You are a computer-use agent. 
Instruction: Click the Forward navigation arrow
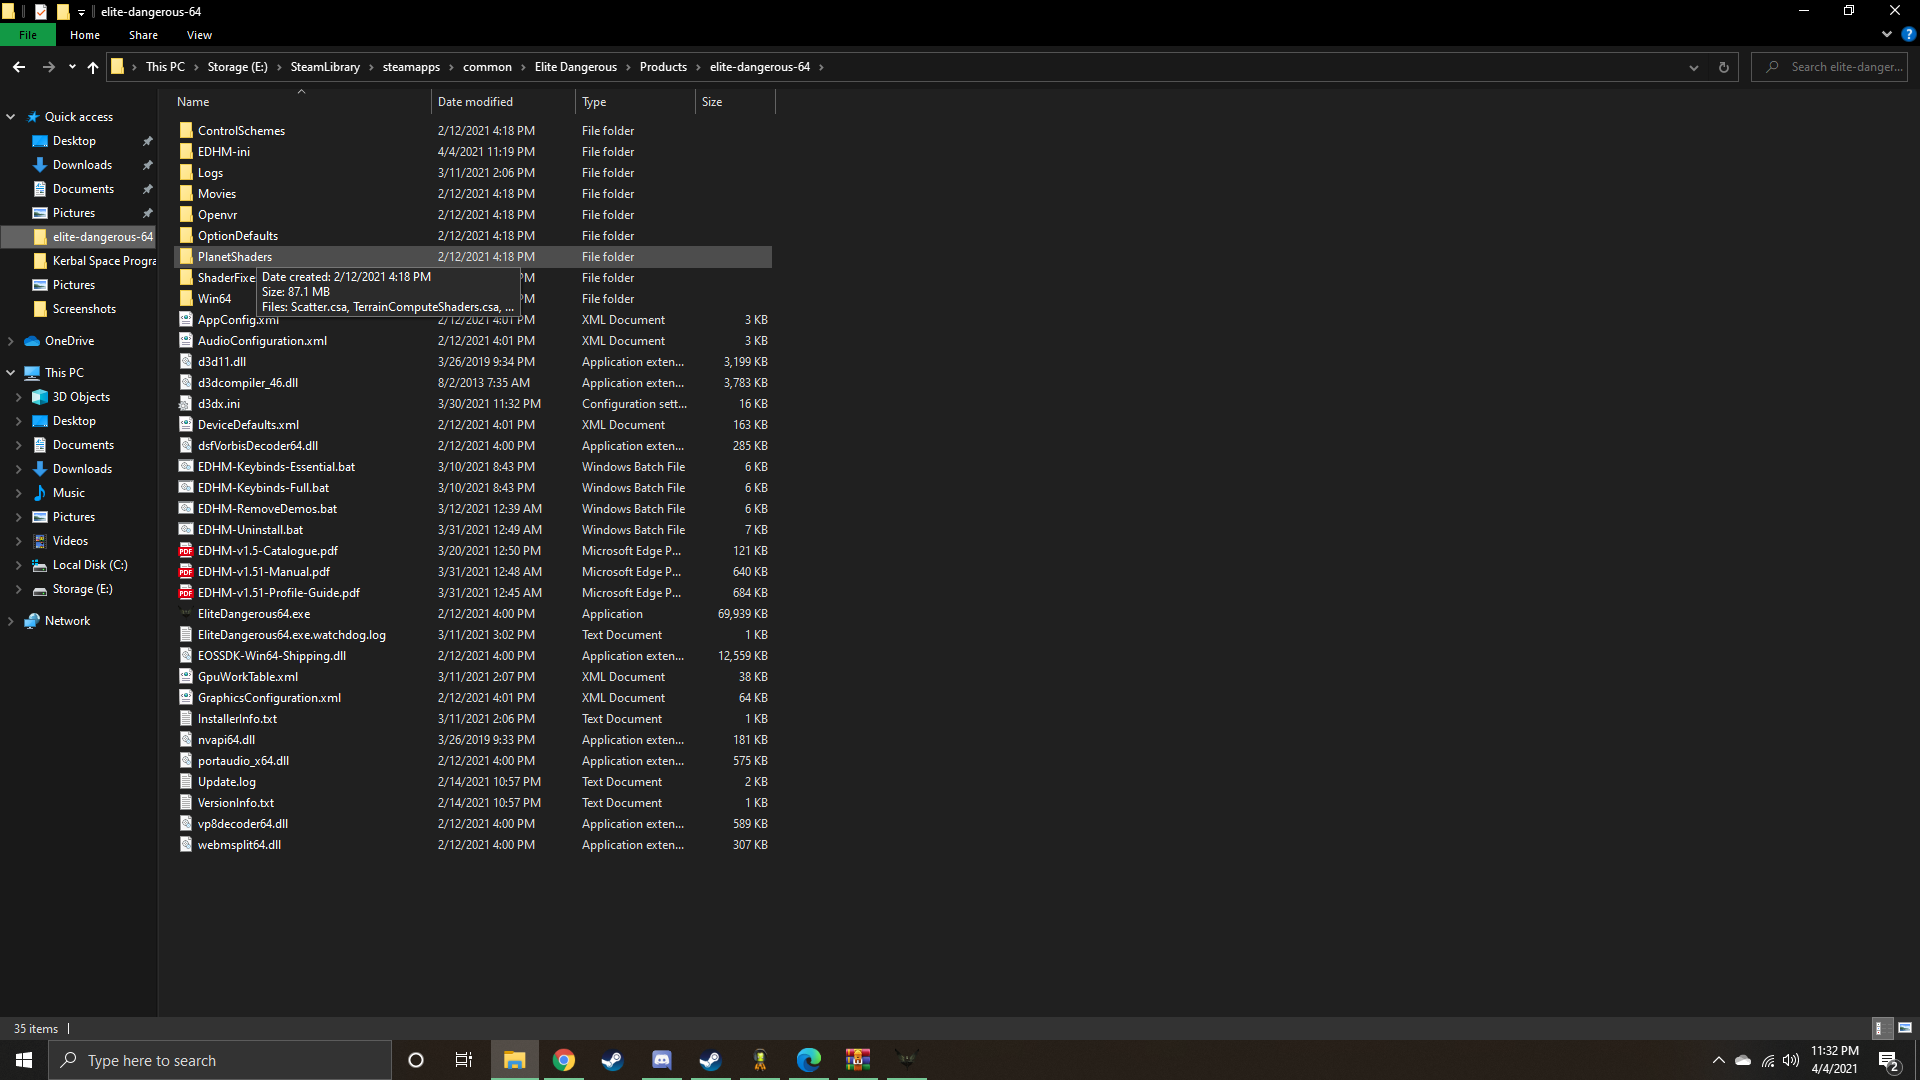pyautogui.click(x=48, y=67)
